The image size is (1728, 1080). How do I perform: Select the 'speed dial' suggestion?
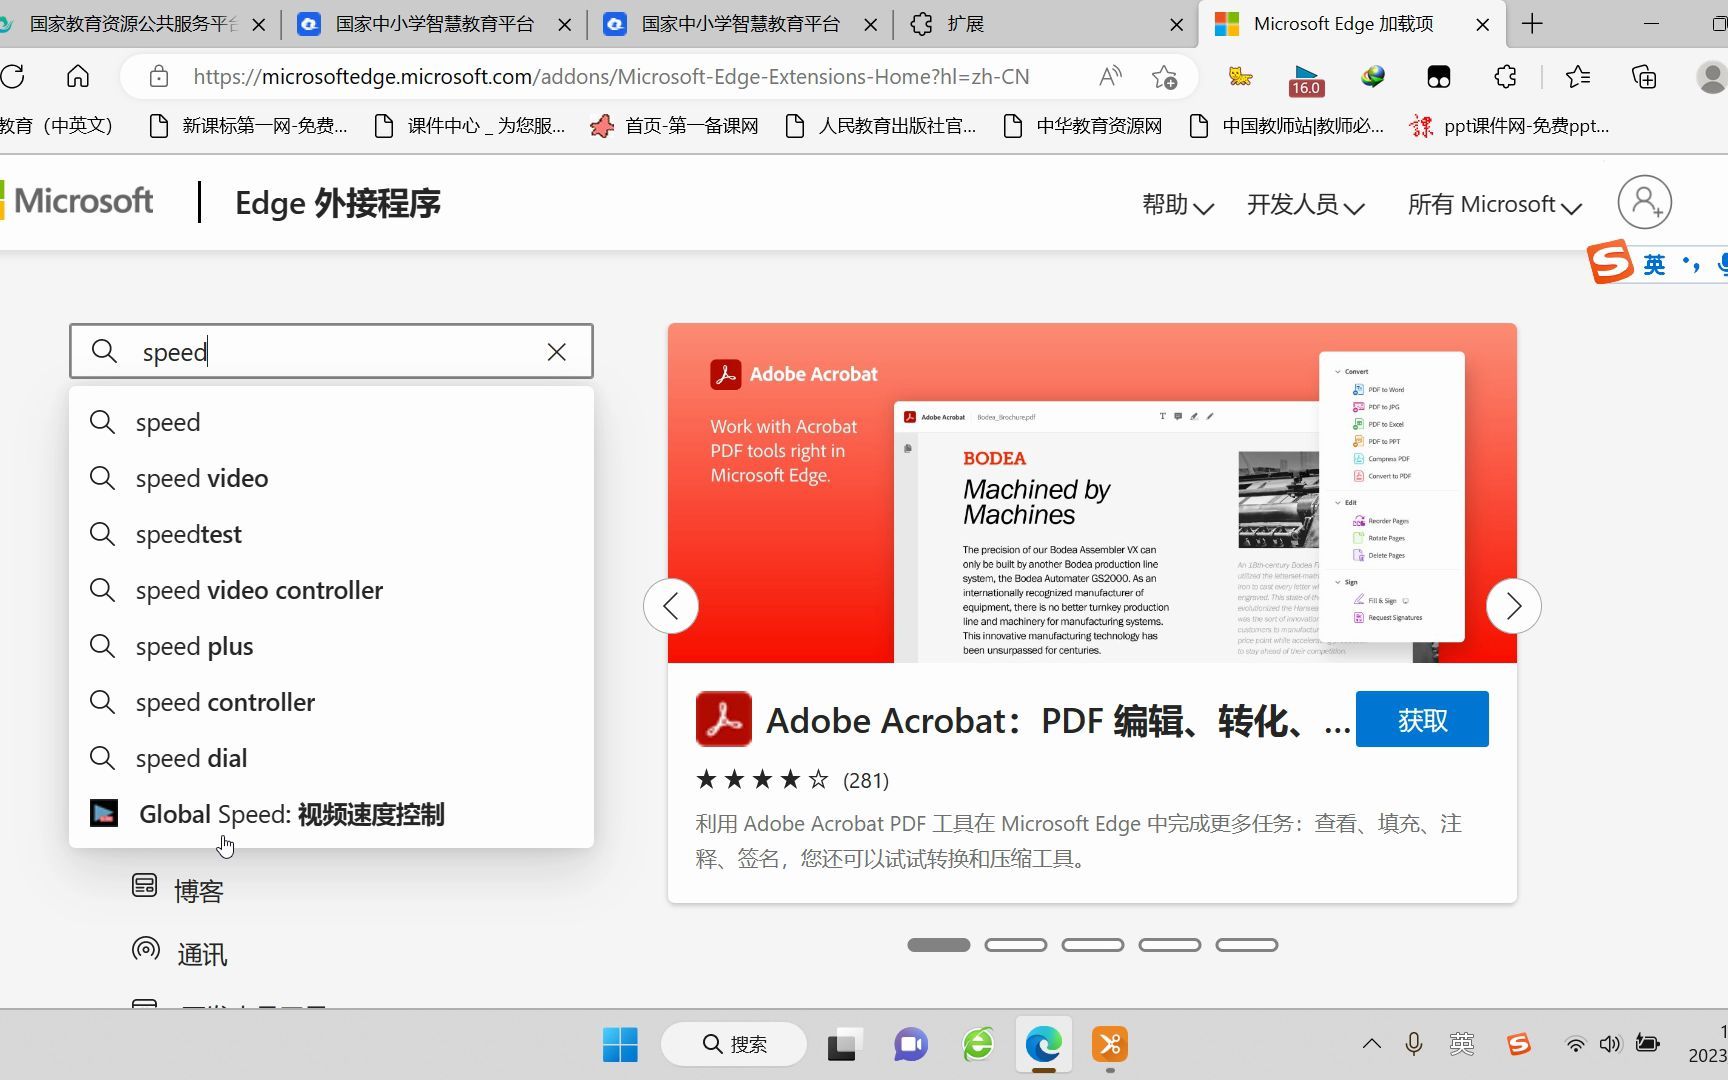coord(331,758)
